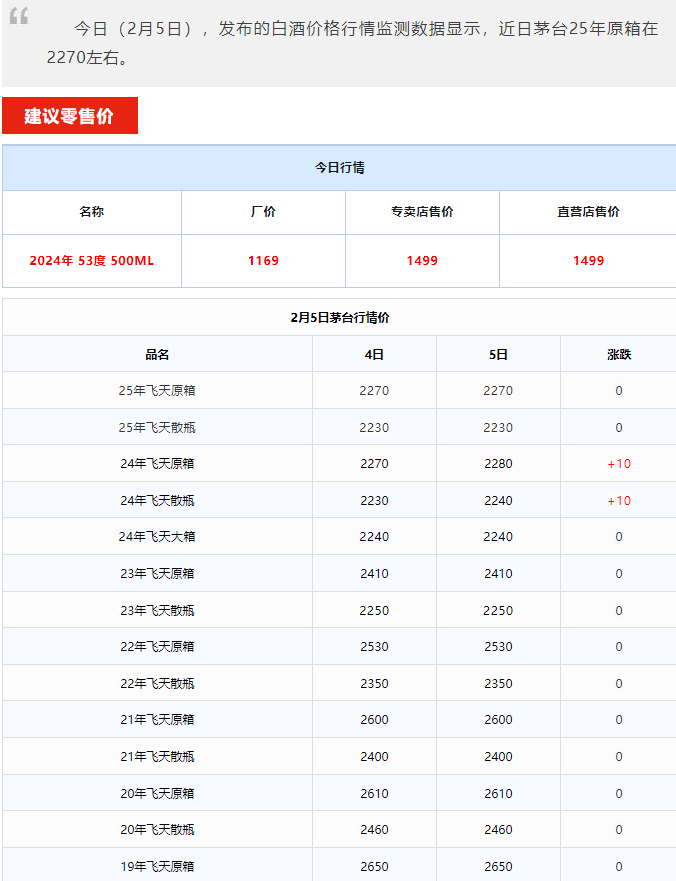Click the 2月5日茅台行情价 table title

[x=339, y=317]
